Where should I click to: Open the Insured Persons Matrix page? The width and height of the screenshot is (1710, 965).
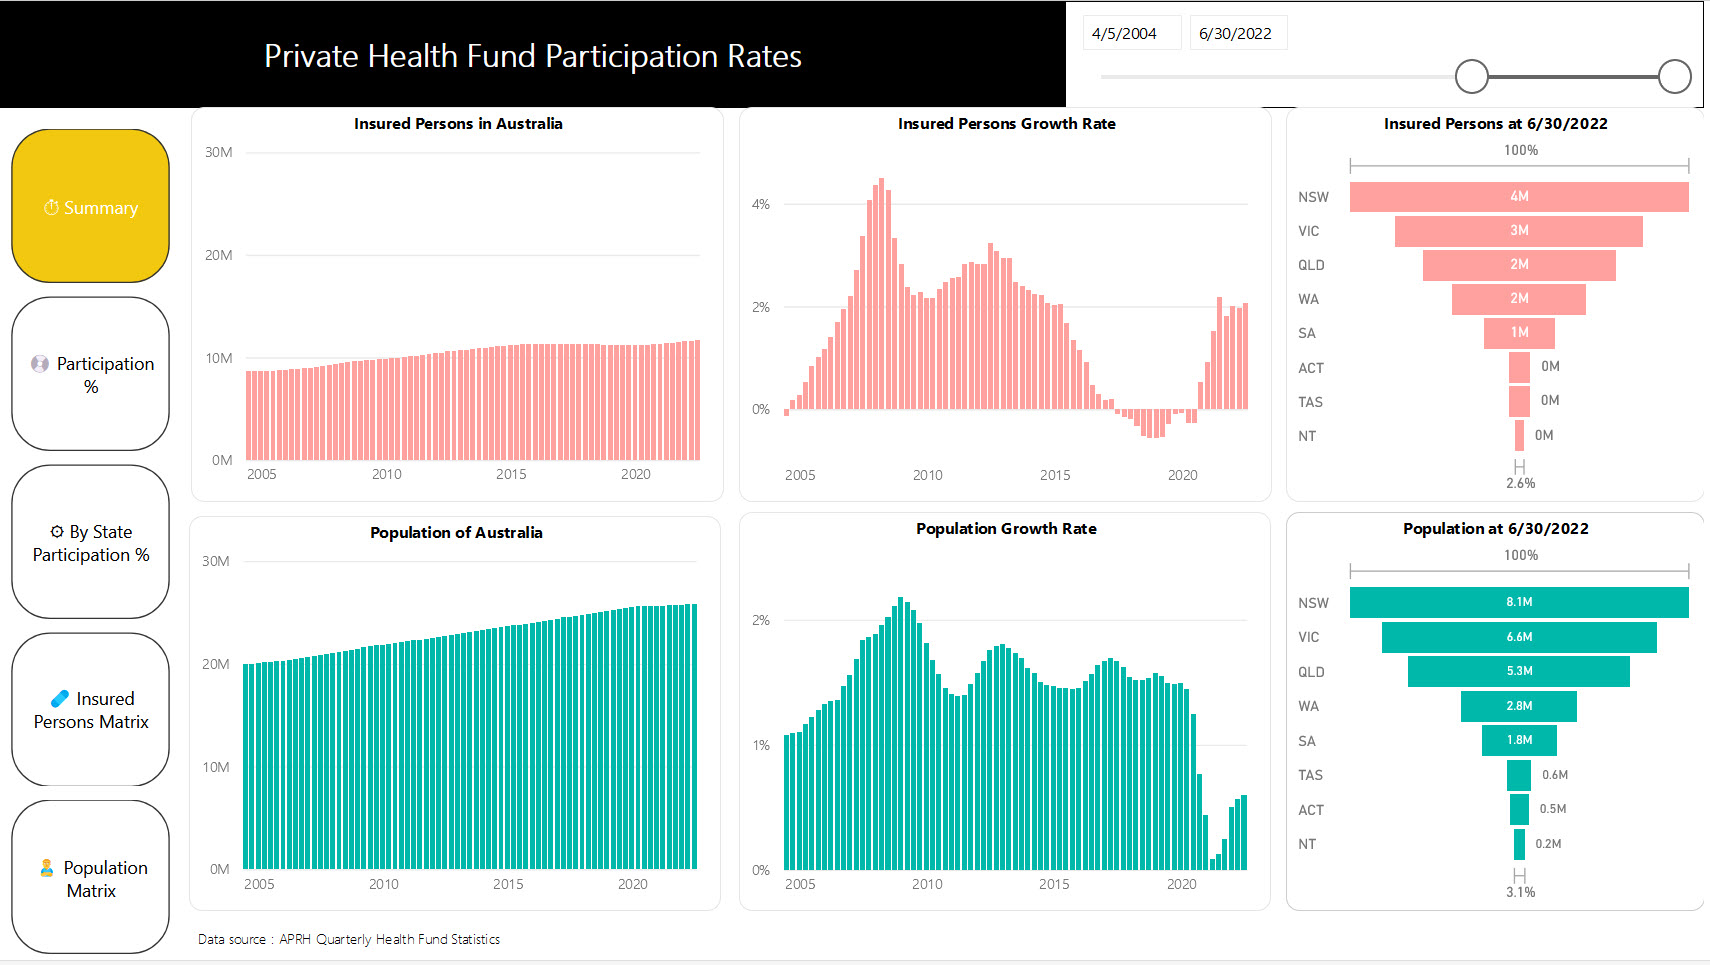pyautogui.click(x=90, y=710)
